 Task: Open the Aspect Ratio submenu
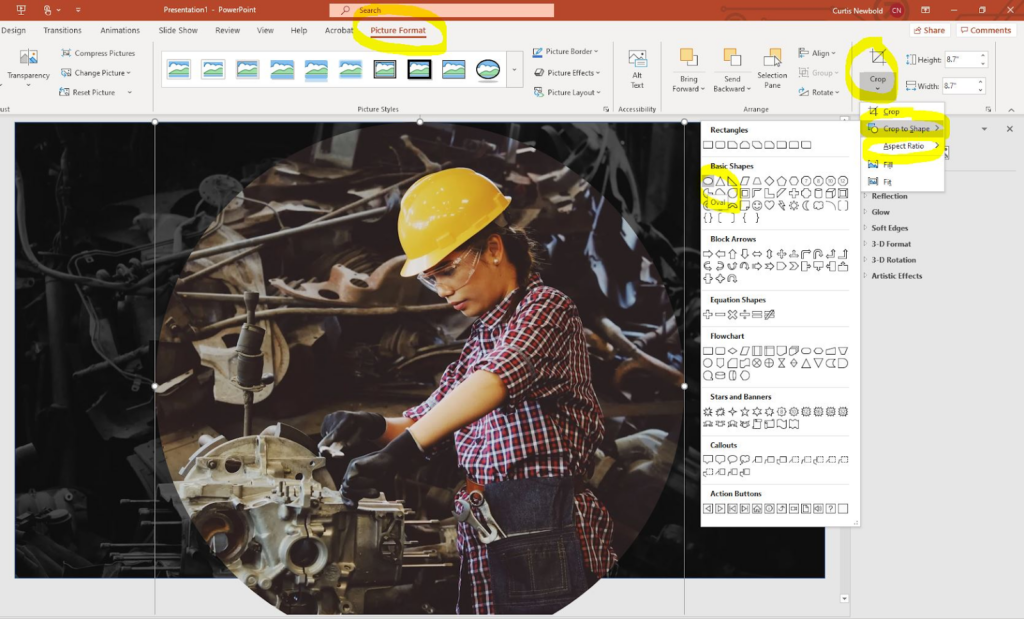click(904, 146)
